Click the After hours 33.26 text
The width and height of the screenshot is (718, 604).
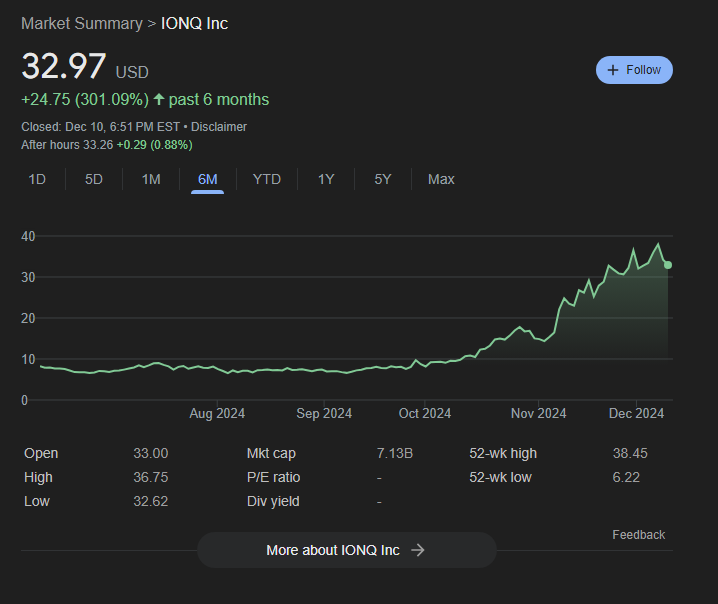pyautogui.click(x=67, y=145)
